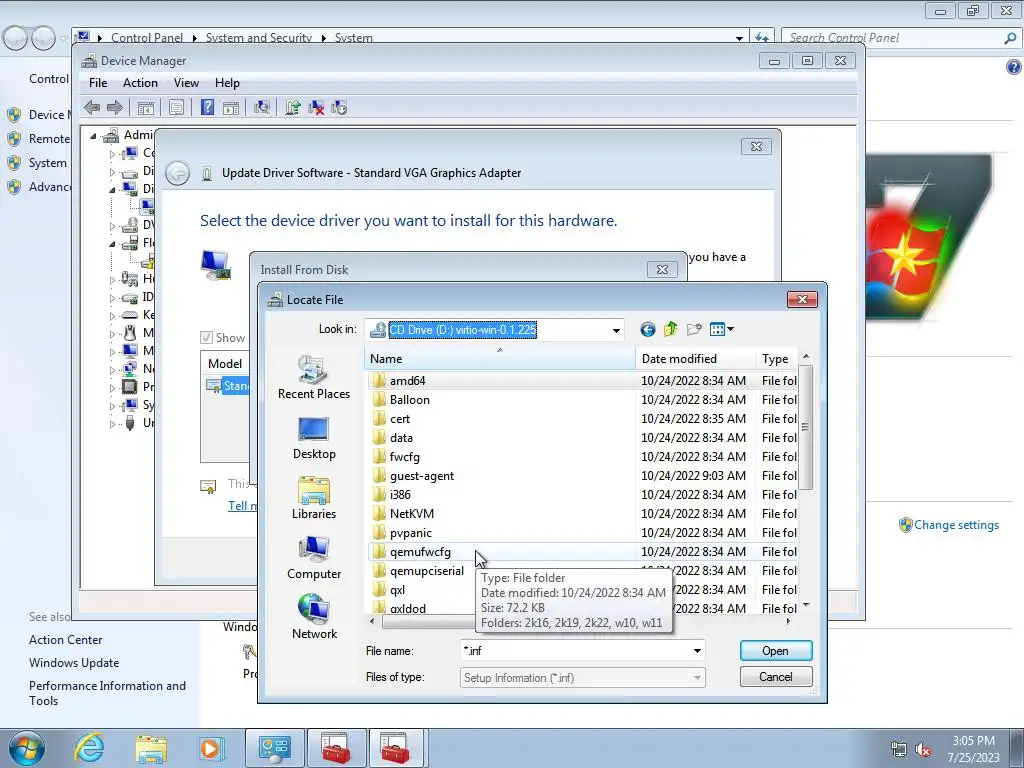This screenshot has width=1024, height=768.
Task: Open Help menu in Device Manager
Action: (x=227, y=83)
